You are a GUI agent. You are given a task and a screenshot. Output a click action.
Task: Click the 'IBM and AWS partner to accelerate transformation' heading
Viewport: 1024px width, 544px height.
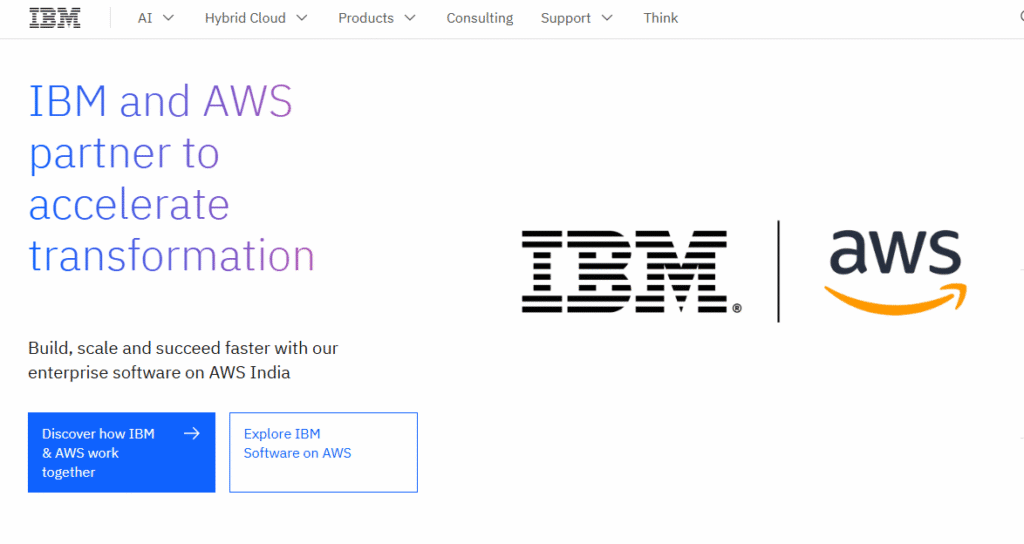point(172,178)
